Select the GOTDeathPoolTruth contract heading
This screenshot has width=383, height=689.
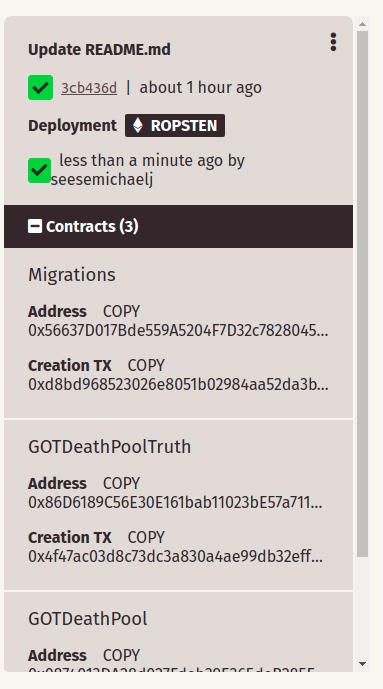(x=110, y=447)
